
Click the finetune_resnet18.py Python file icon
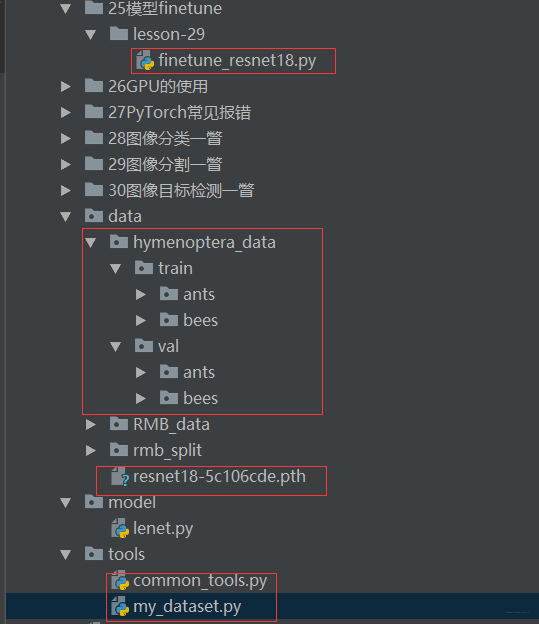pyautogui.click(x=145, y=60)
